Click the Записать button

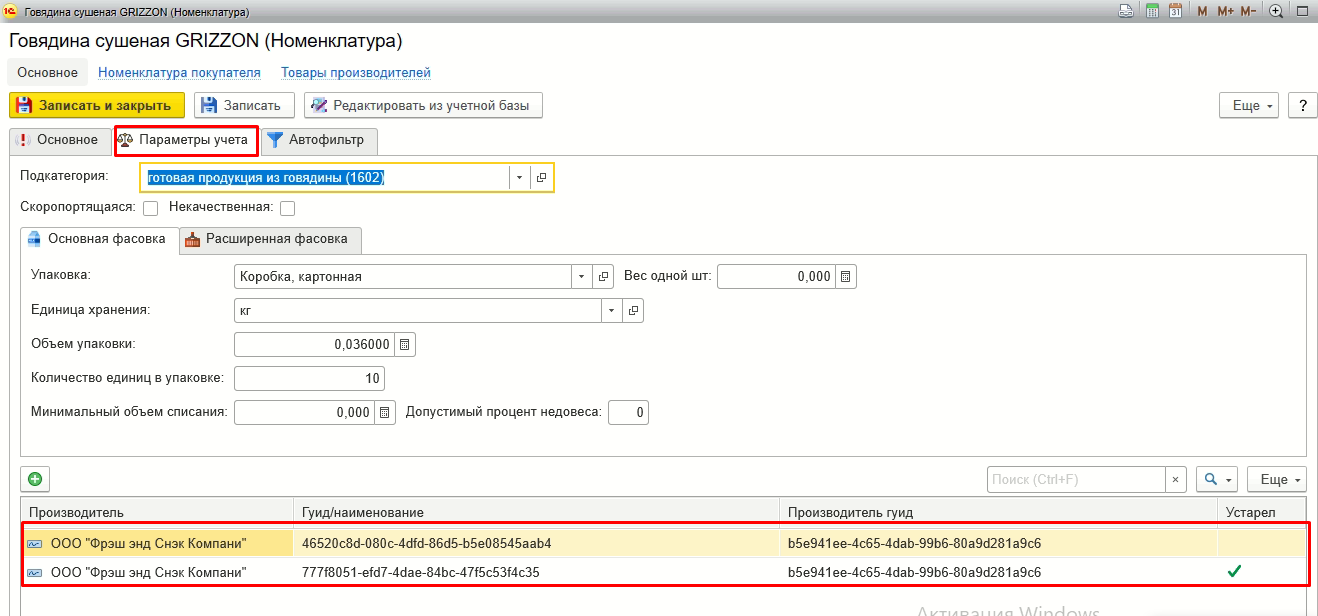point(244,105)
